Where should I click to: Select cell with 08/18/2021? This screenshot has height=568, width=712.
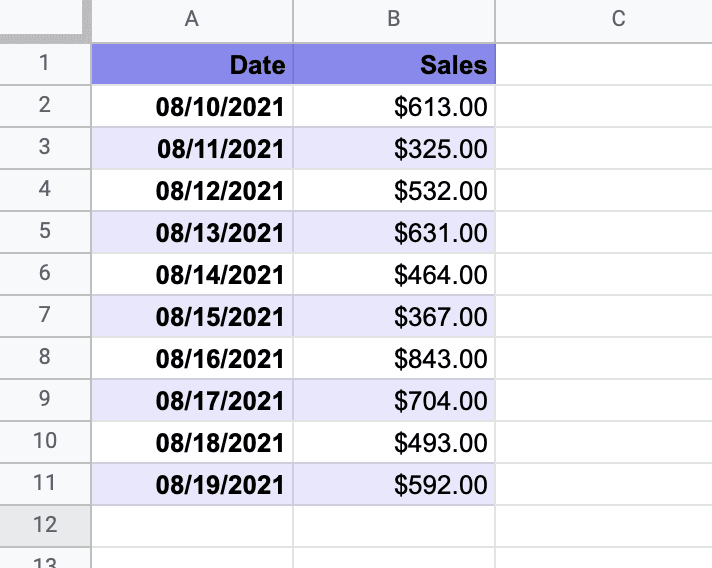click(193, 442)
